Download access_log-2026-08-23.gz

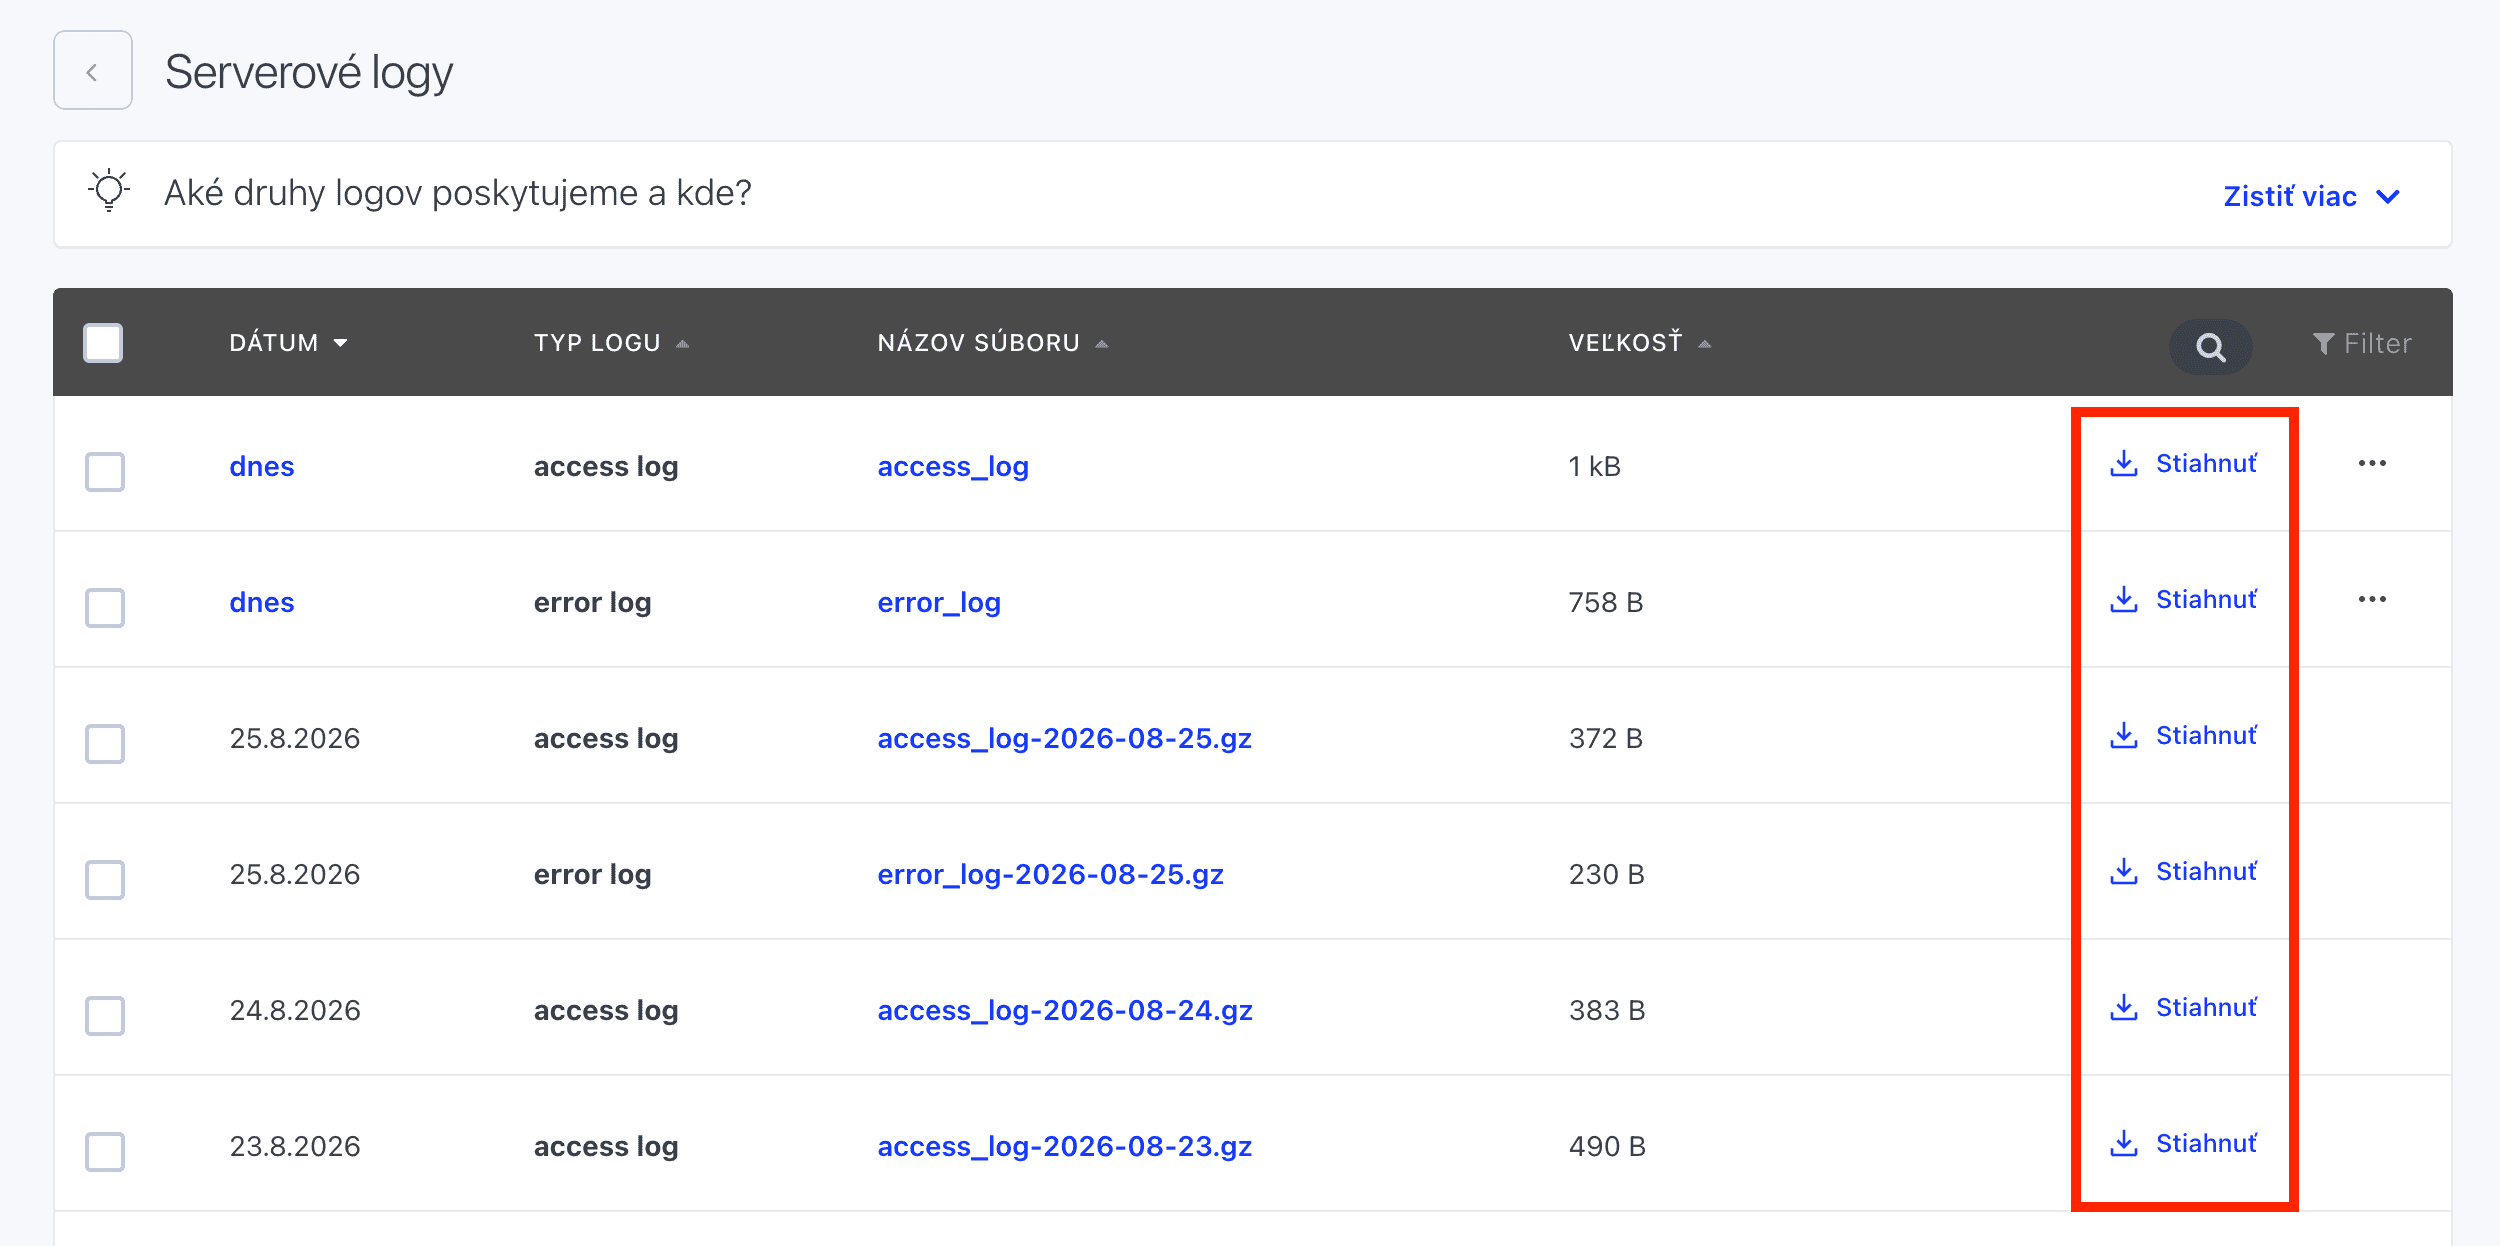click(2183, 1143)
